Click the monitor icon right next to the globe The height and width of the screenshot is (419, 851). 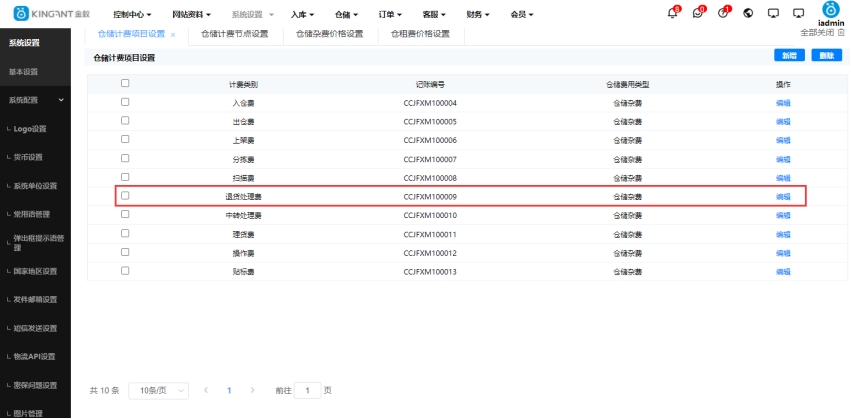click(773, 14)
